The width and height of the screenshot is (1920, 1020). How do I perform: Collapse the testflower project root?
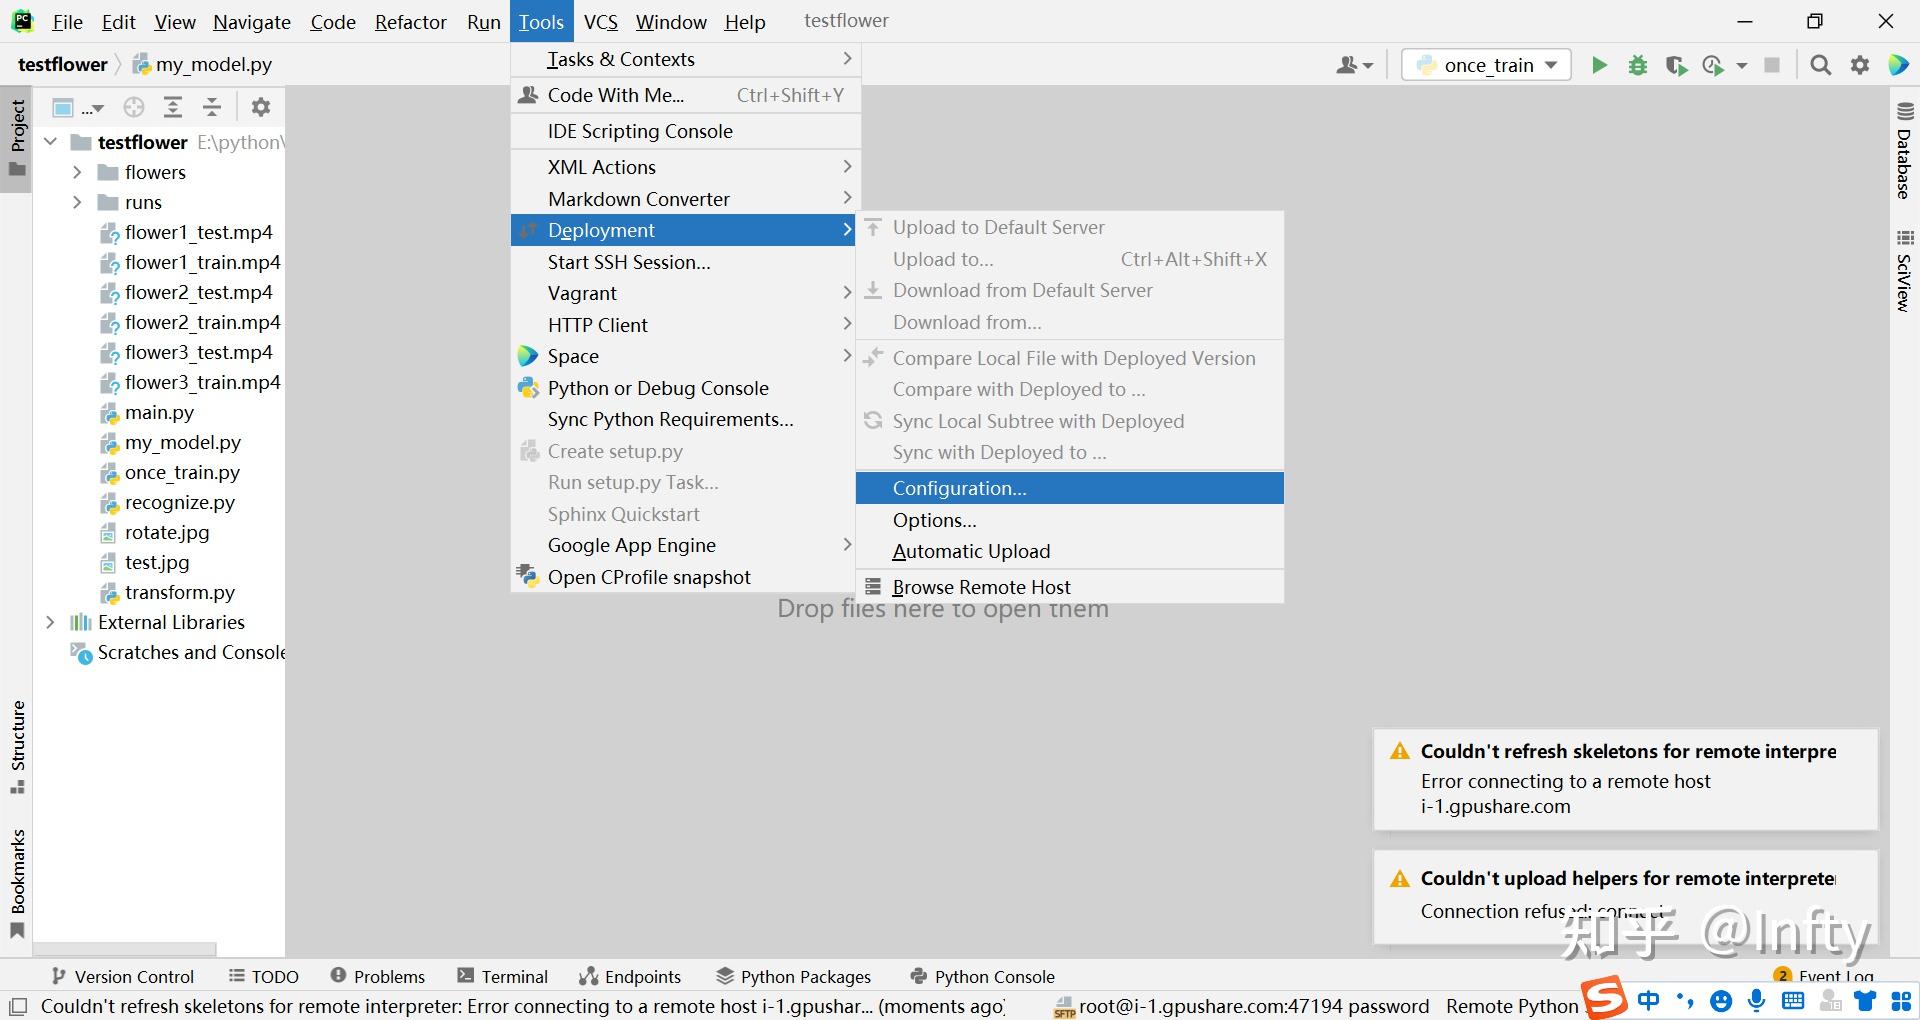(x=51, y=142)
